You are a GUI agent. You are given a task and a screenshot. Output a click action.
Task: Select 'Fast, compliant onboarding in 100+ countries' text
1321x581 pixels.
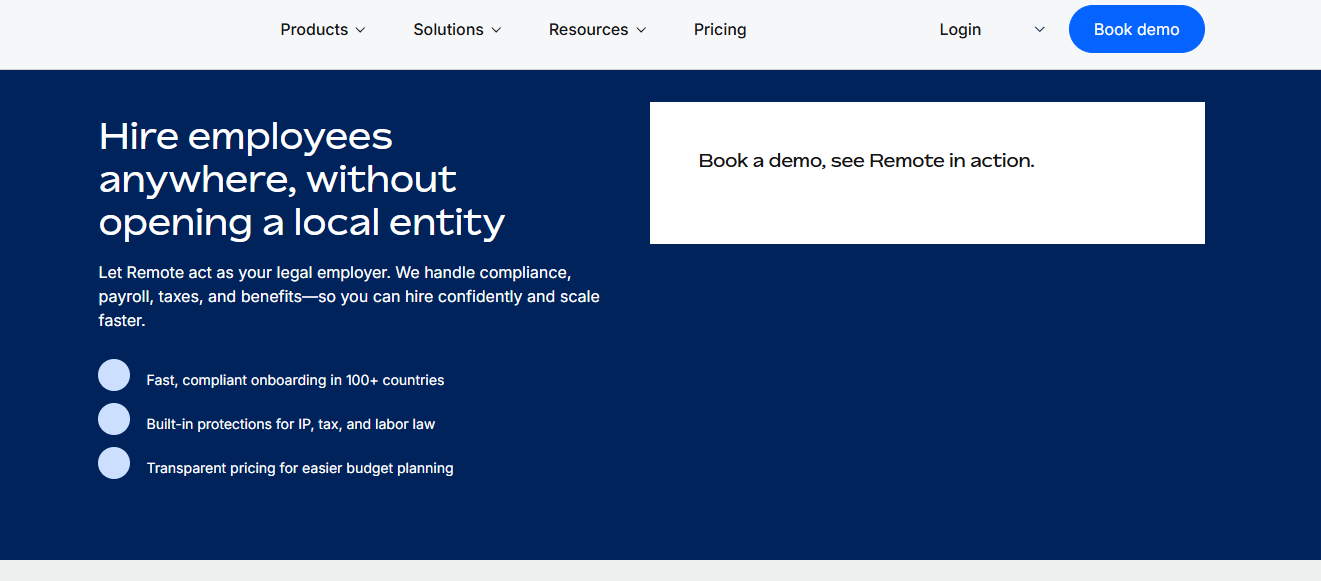294,380
